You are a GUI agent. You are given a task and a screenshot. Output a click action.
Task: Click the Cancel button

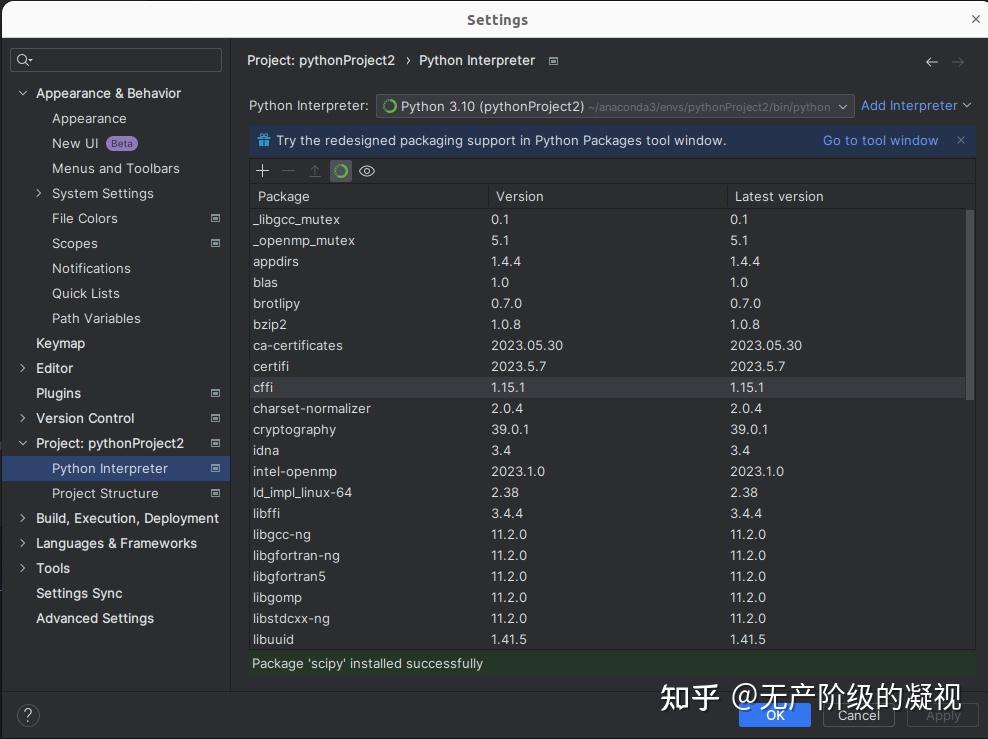(x=858, y=716)
